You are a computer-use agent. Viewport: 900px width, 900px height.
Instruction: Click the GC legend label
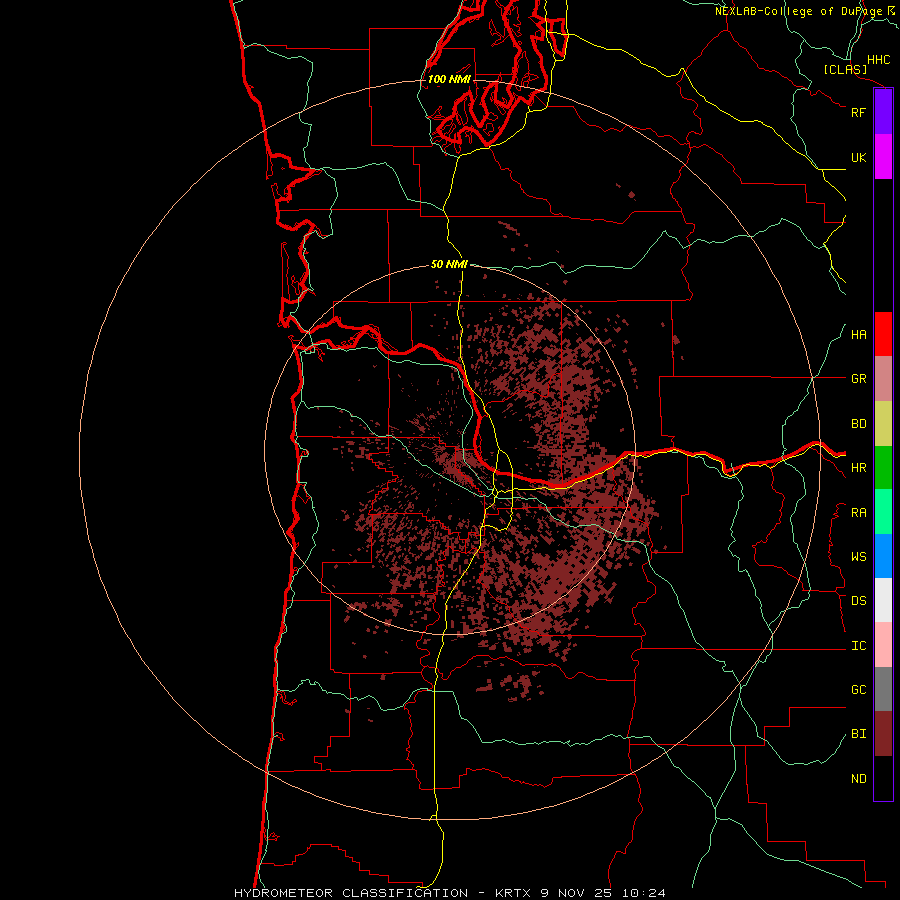pos(858,690)
